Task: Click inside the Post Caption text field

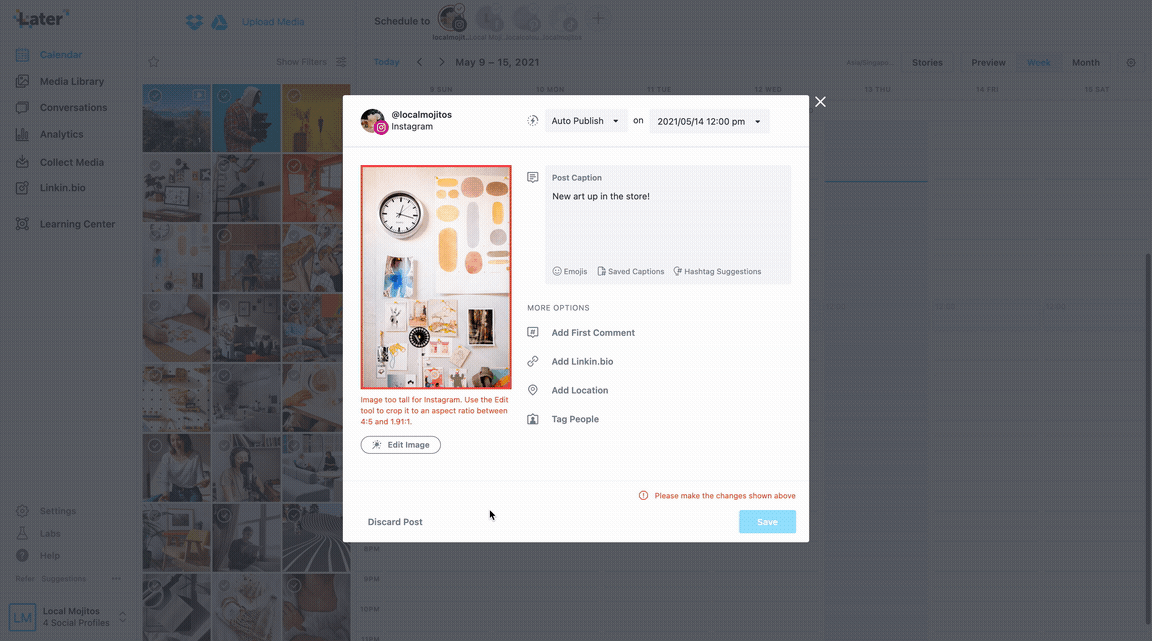Action: pos(667,224)
